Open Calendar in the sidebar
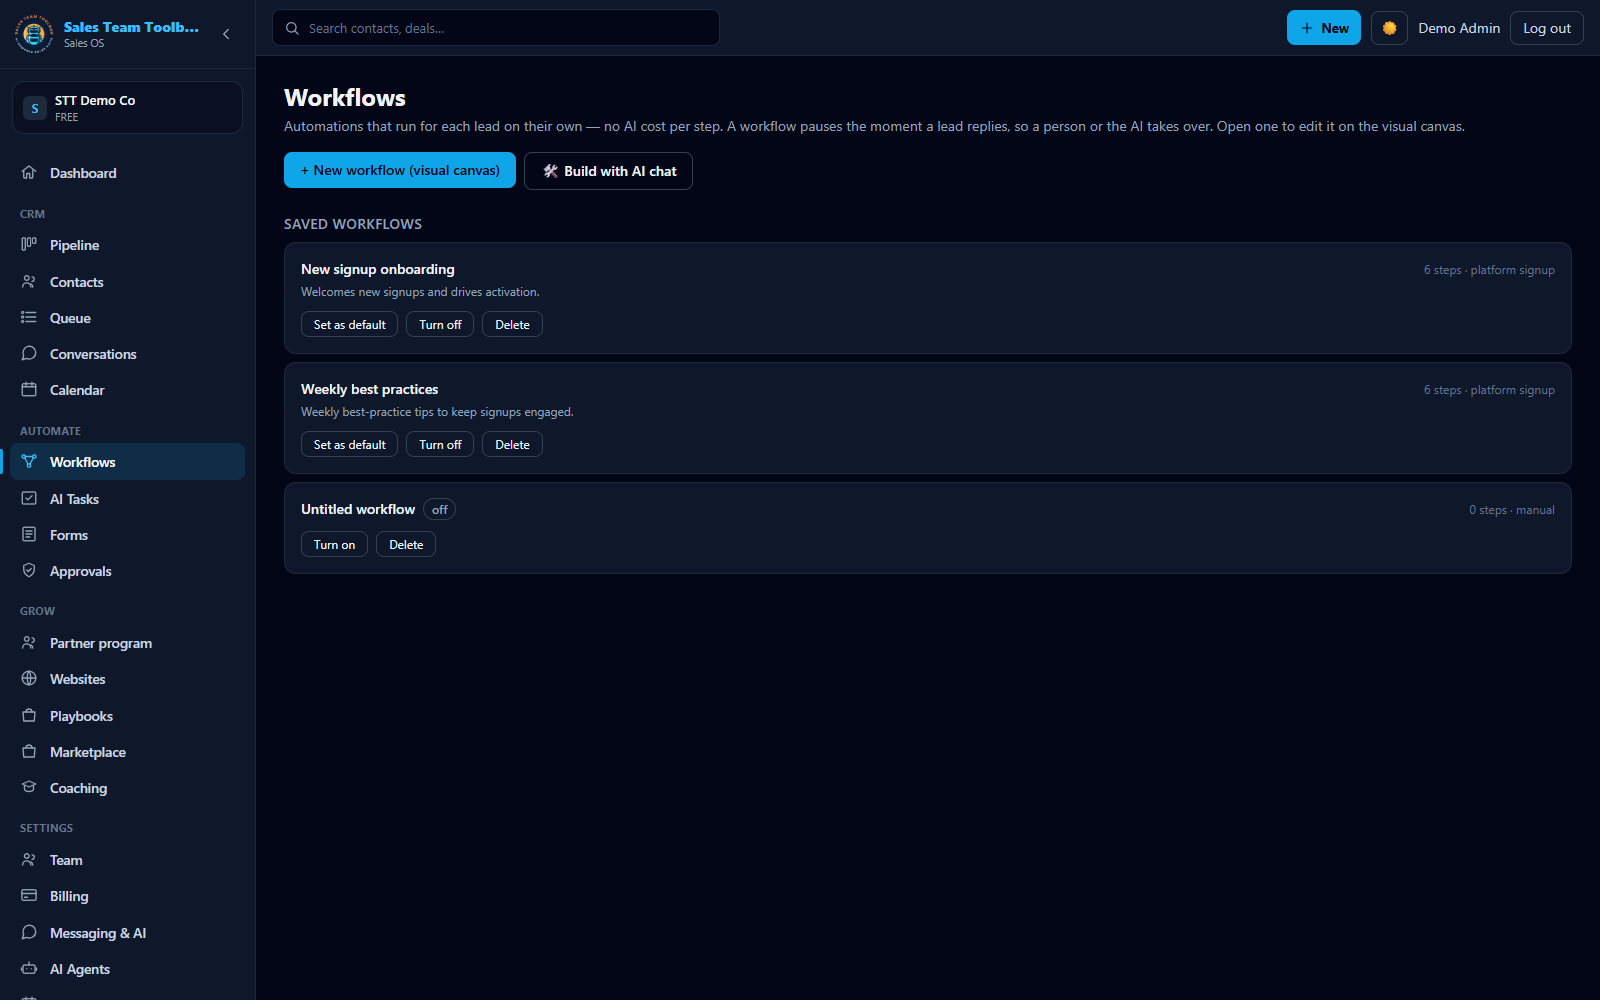The height and width of the screenshot is (1000, 1600). (x=127, y=390)
